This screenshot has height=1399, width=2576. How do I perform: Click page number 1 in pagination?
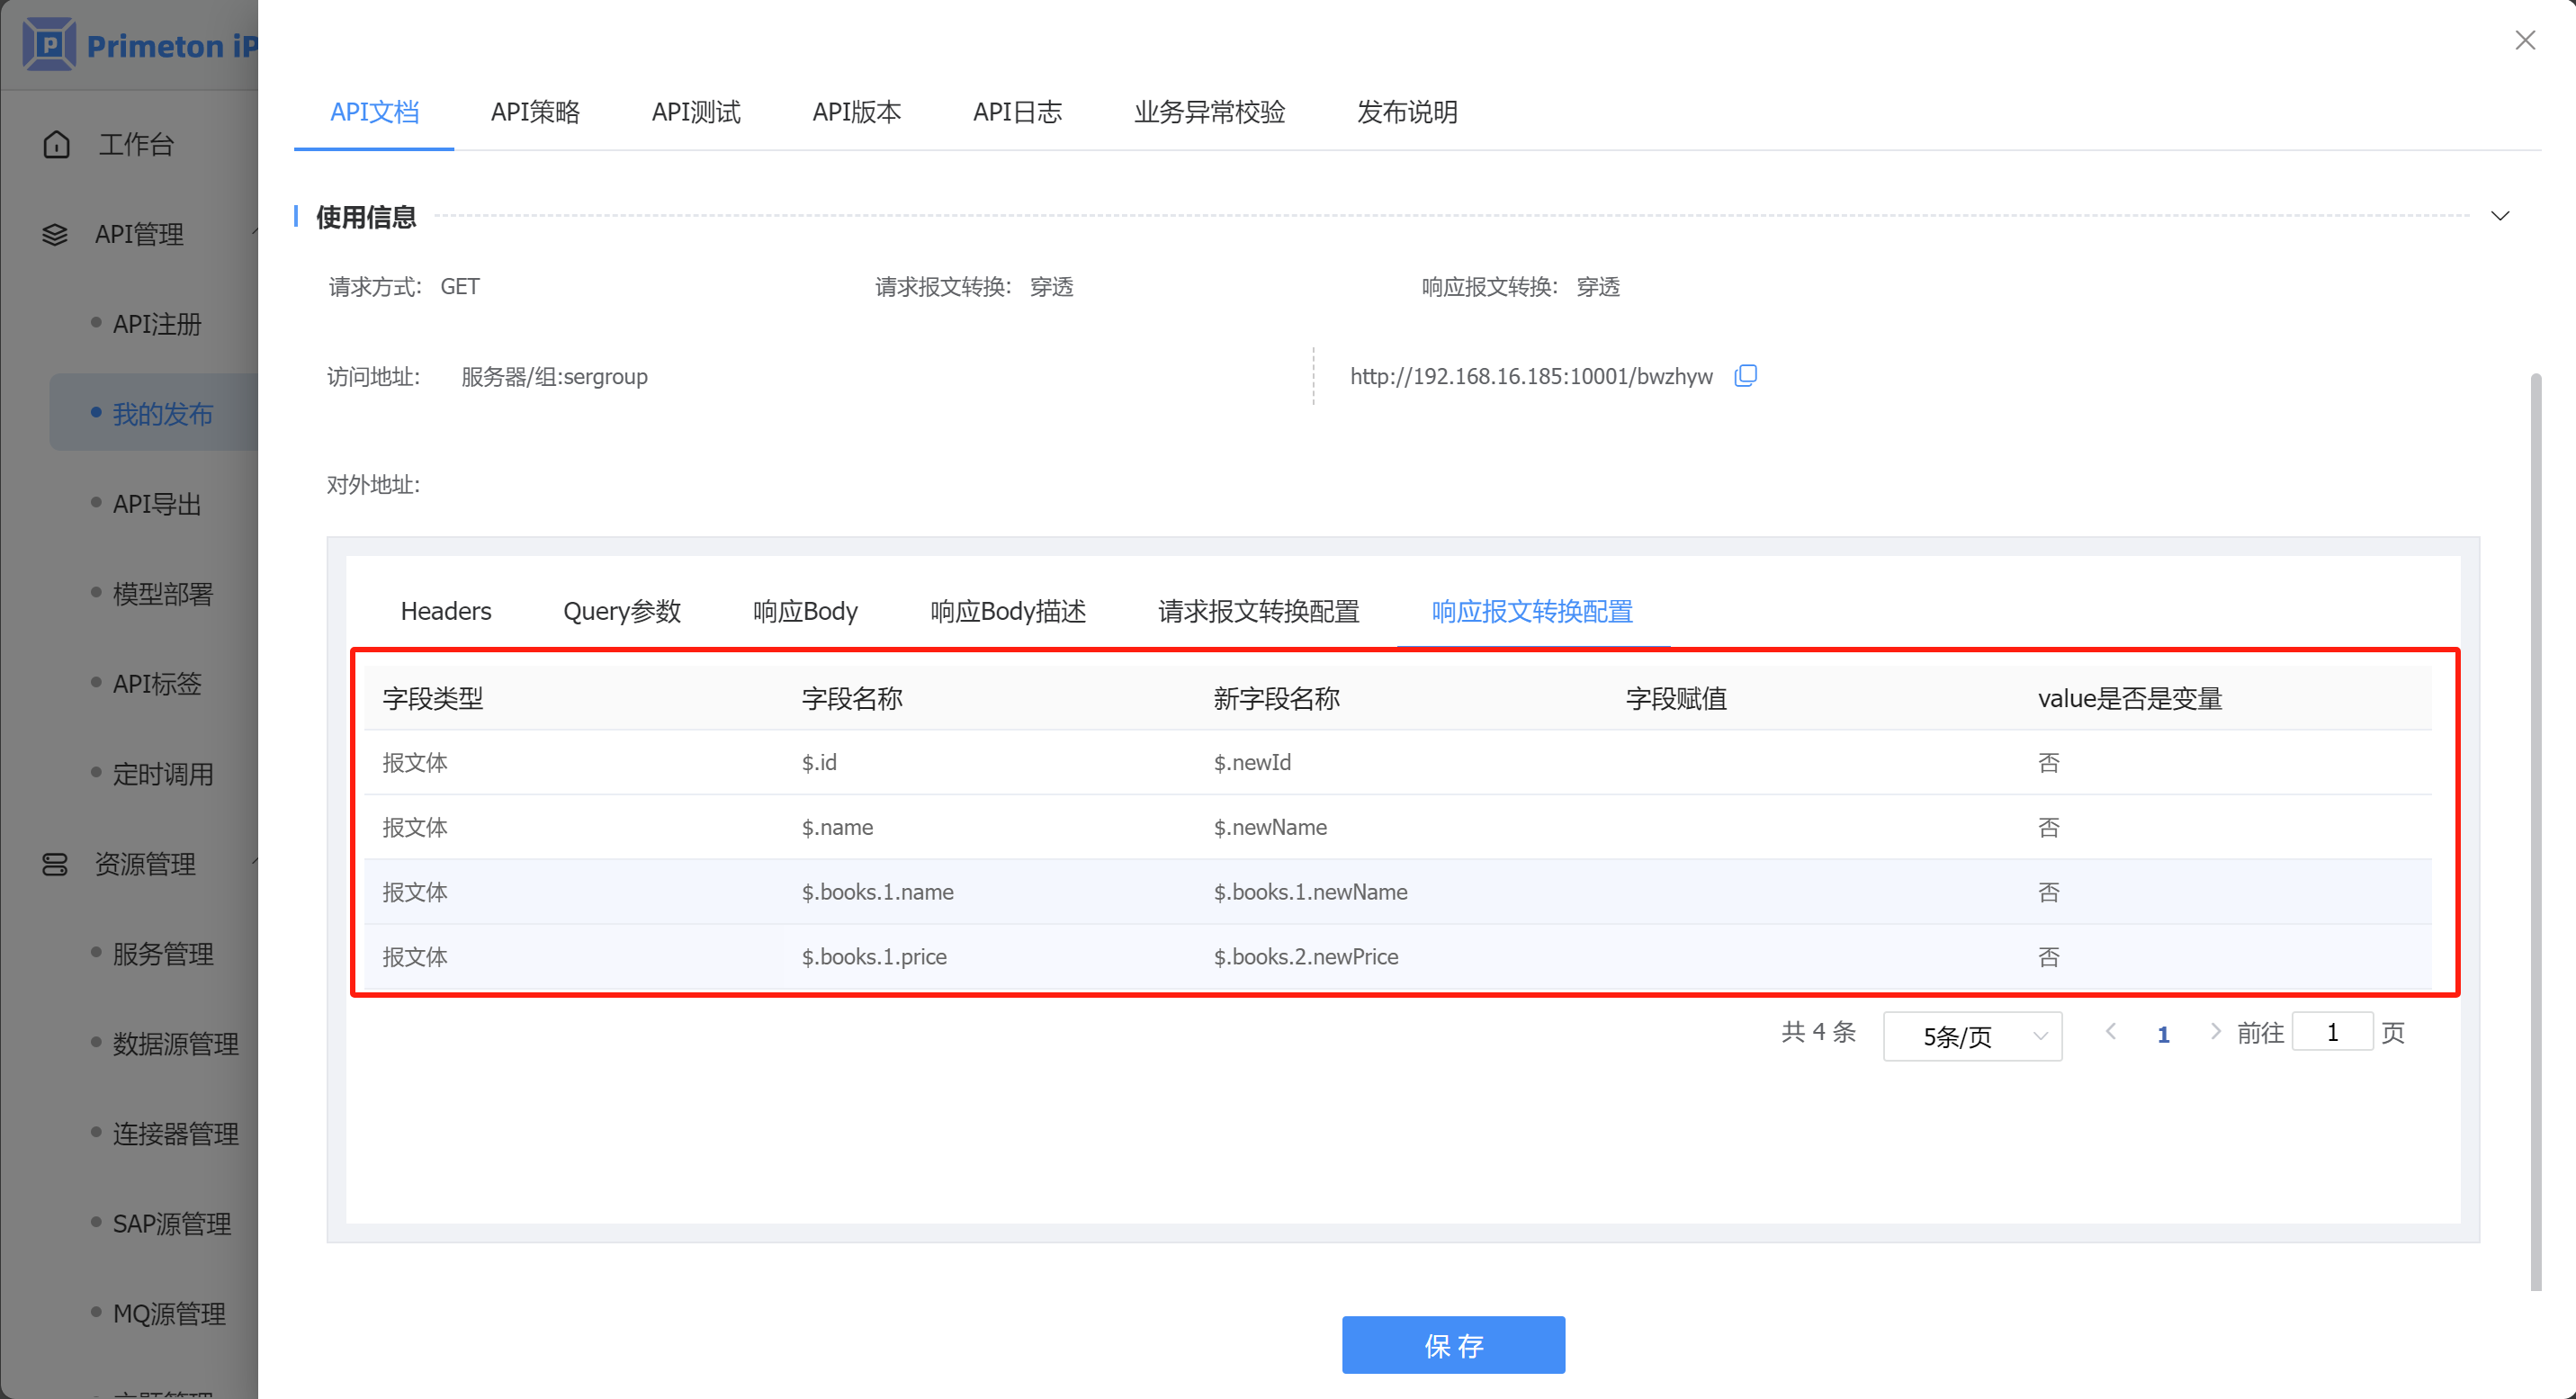tap(2163, 1034)
